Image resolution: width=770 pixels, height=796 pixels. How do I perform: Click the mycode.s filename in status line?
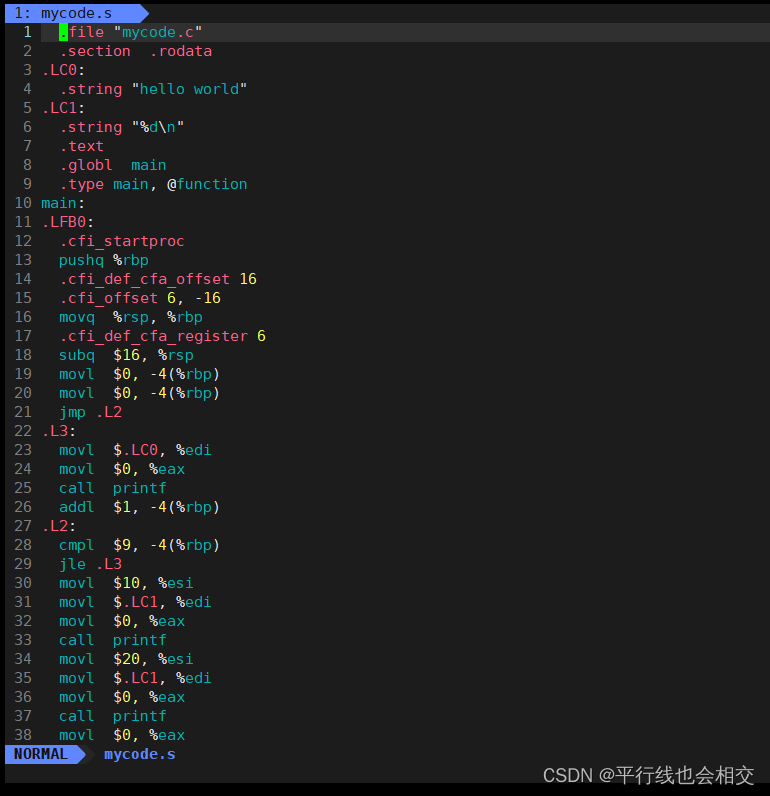[x=140, y=754]
